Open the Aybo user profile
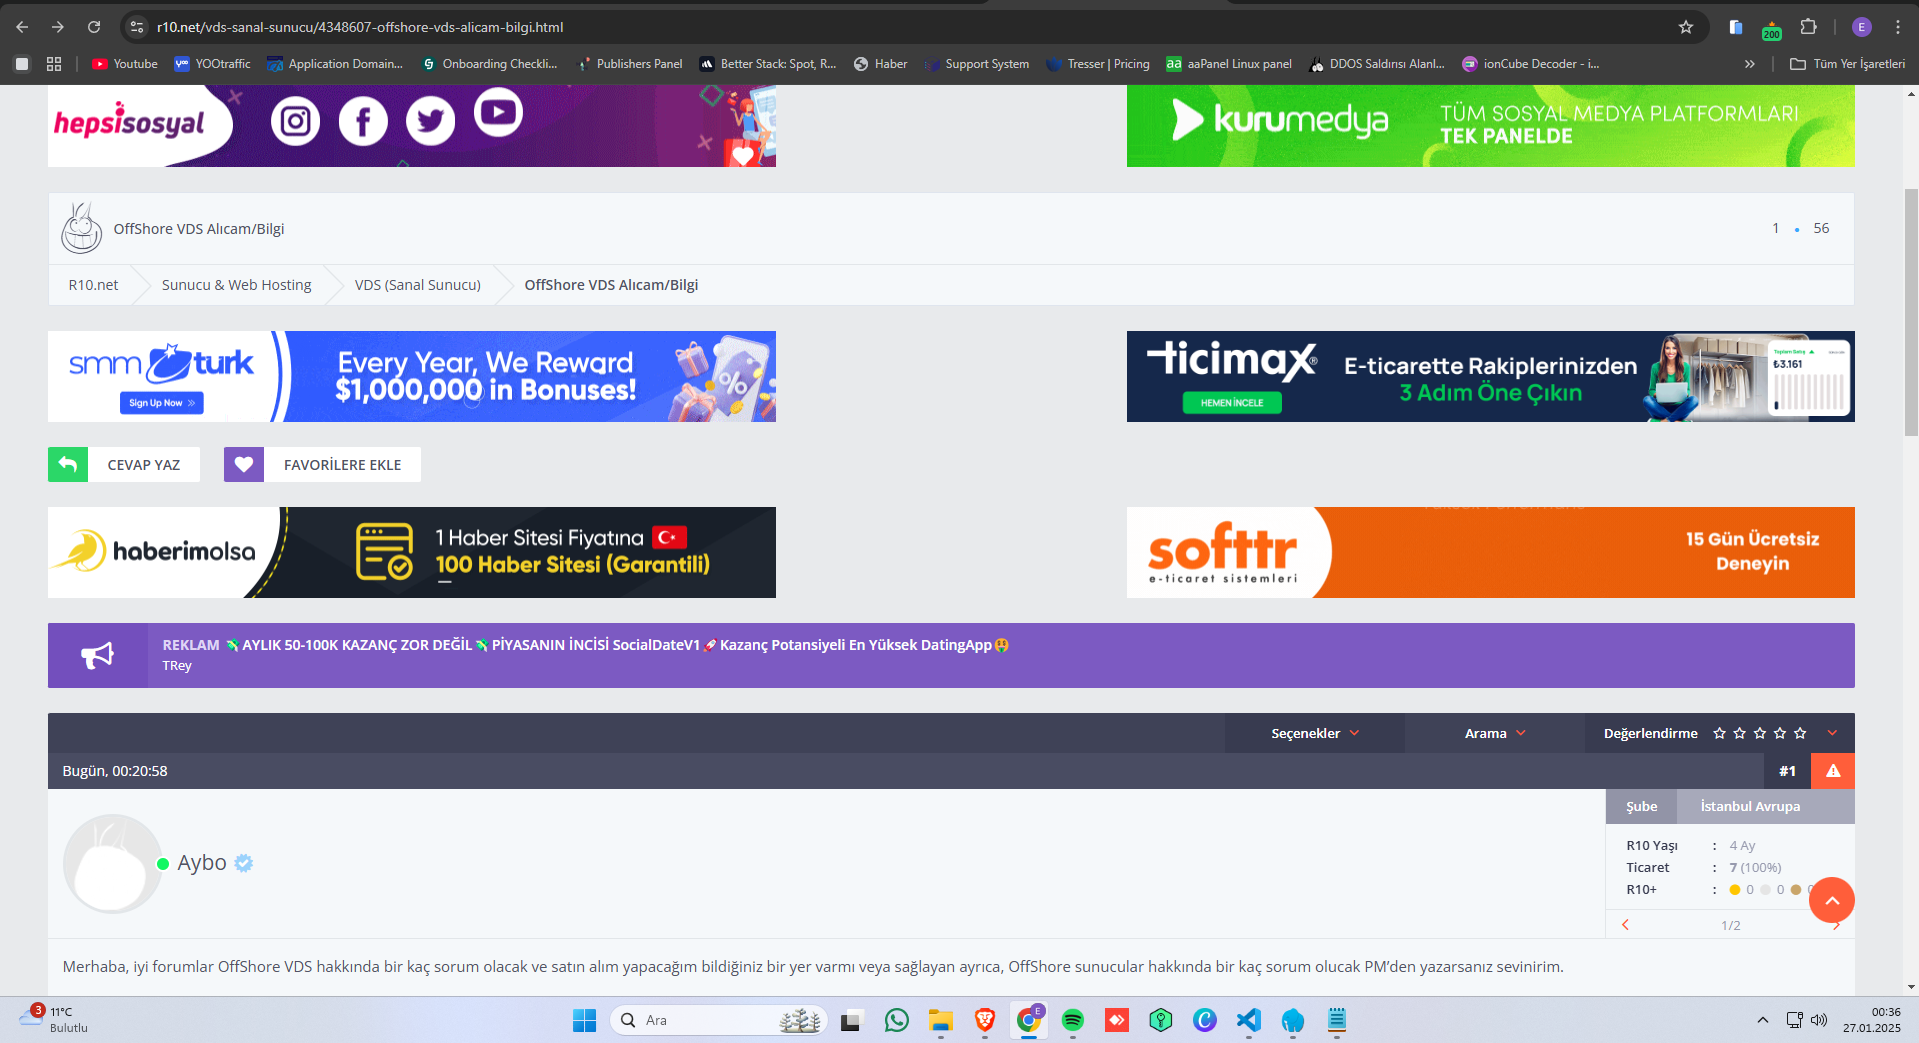1919x1043 pixels. [202, 863]
